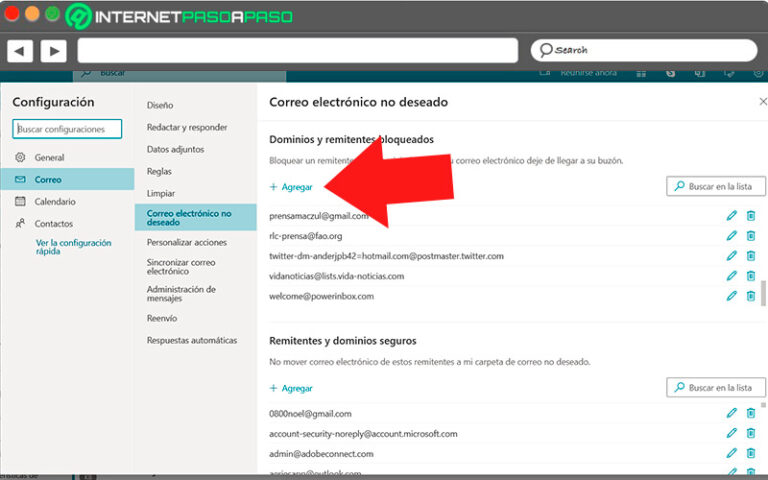768x480 pixels.
Task: Open Respuestas automáticas settings
Action: (192, 340)
